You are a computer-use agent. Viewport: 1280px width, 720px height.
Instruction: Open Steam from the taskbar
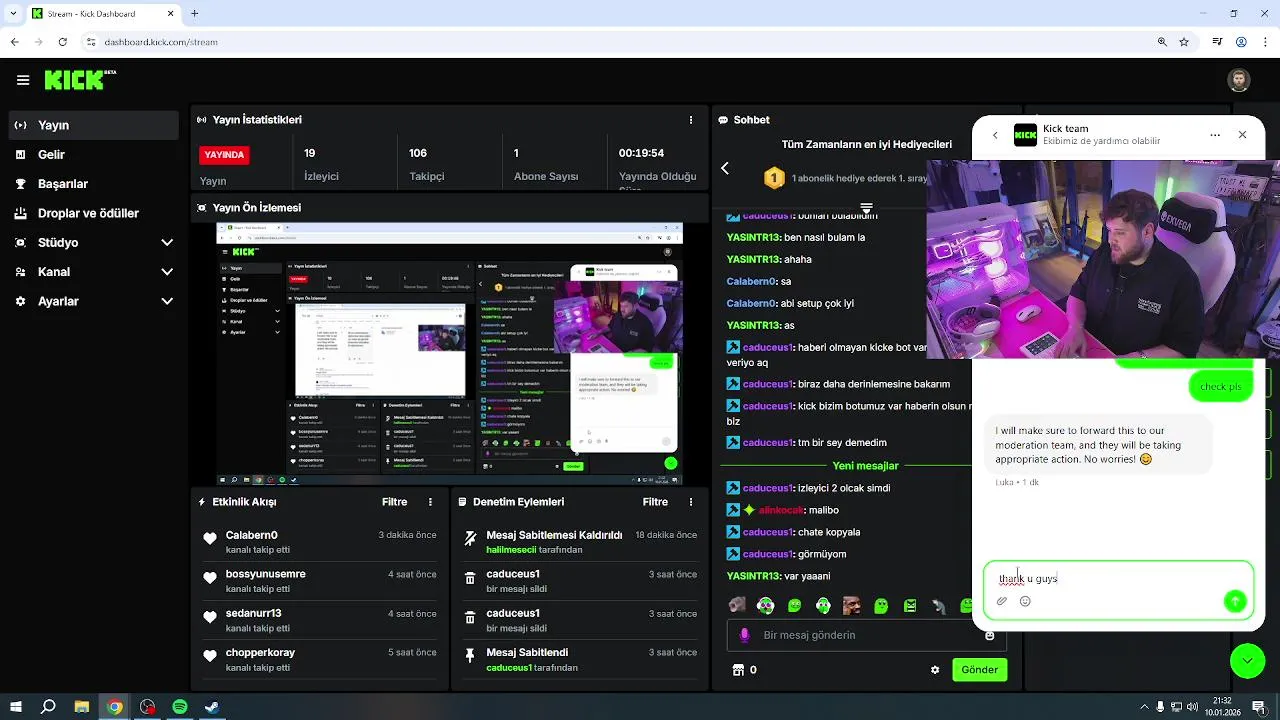tap(212, 707)
